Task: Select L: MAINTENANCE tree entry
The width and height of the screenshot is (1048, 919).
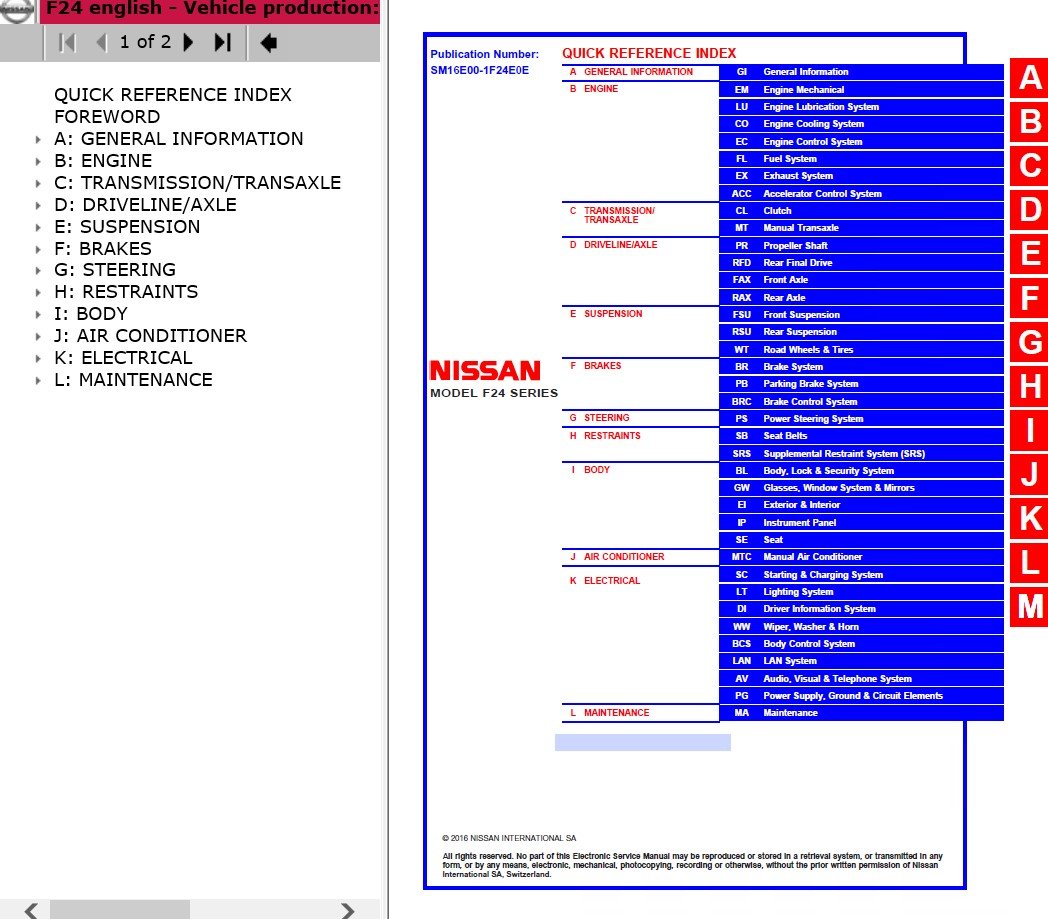Action: pyautogui.click(x=134, y=380)
